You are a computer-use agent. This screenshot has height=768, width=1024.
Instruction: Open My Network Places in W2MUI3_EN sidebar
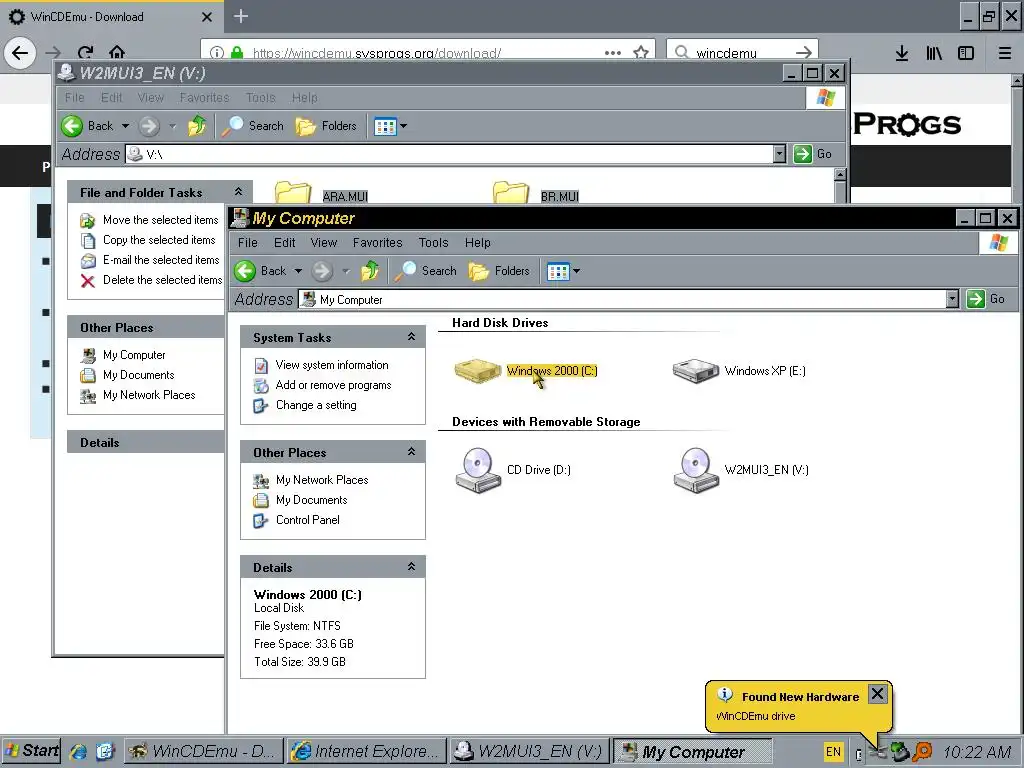(149, 395)
